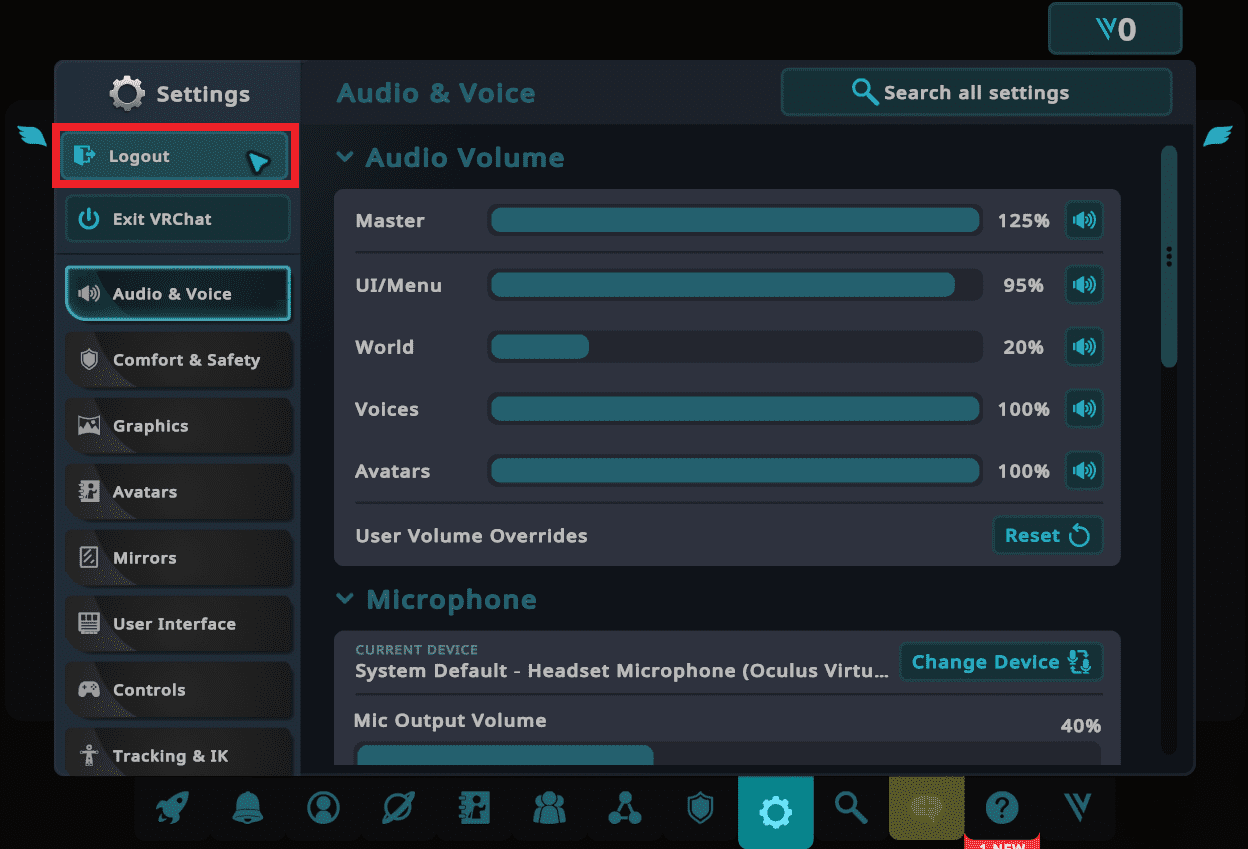1248x849 pixels.
Task: Open Comfort & Safety settings category
Action: (x=178, y=360)
